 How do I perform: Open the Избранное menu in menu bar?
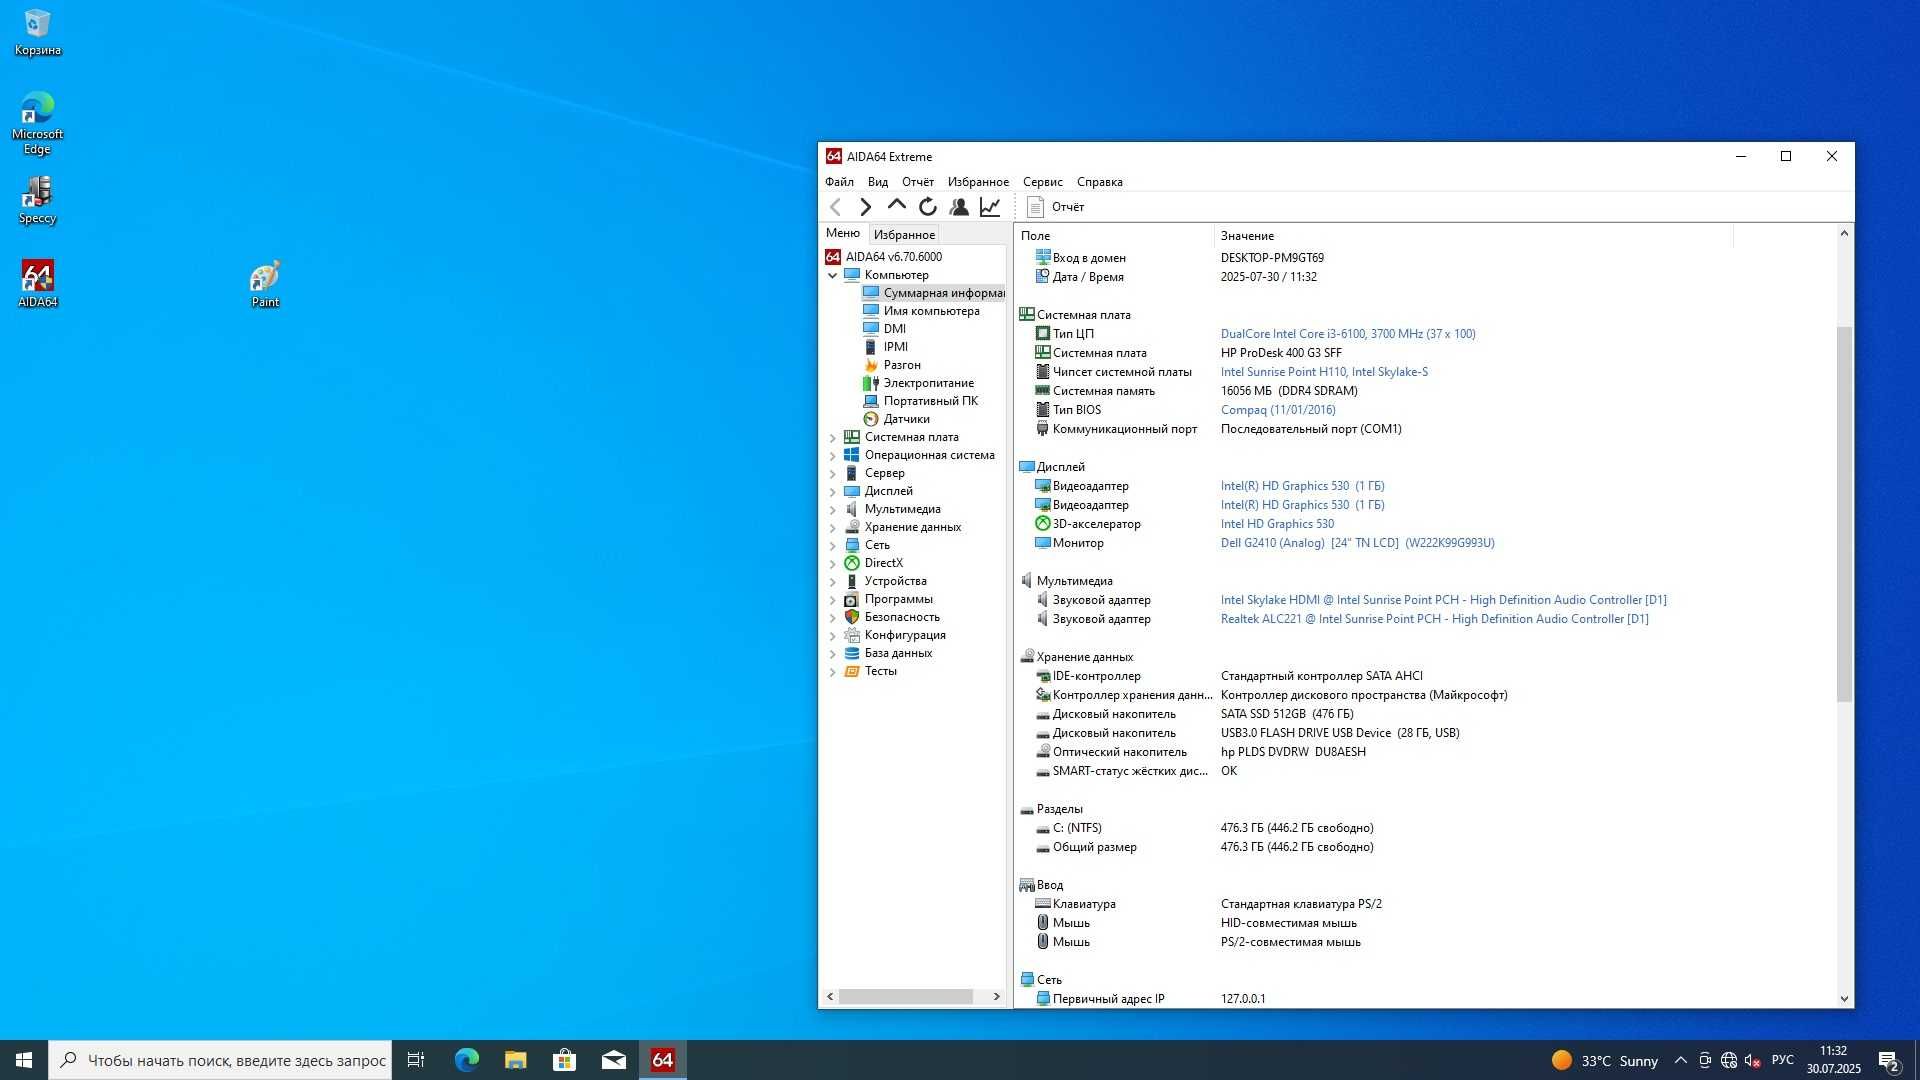978,182
